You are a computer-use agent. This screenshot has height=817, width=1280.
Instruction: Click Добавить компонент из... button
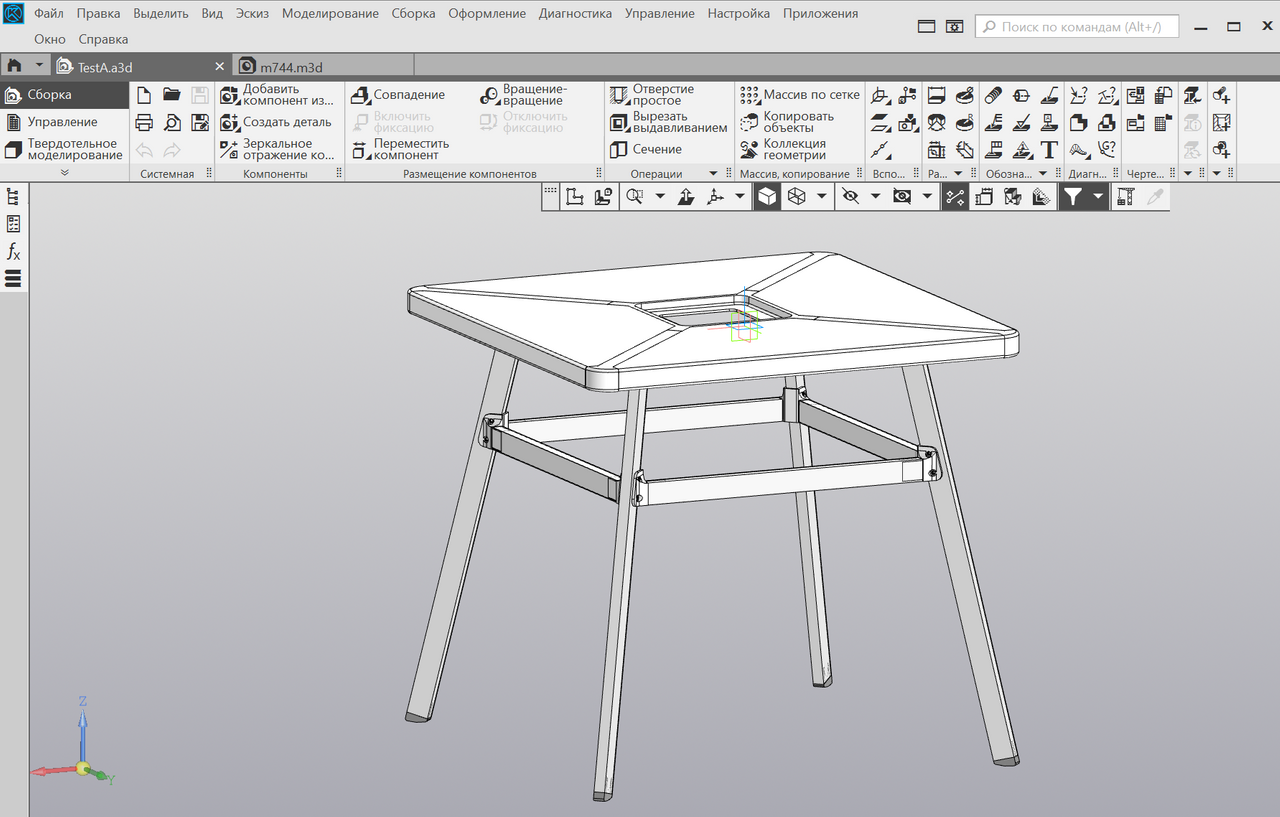[277, 95]
